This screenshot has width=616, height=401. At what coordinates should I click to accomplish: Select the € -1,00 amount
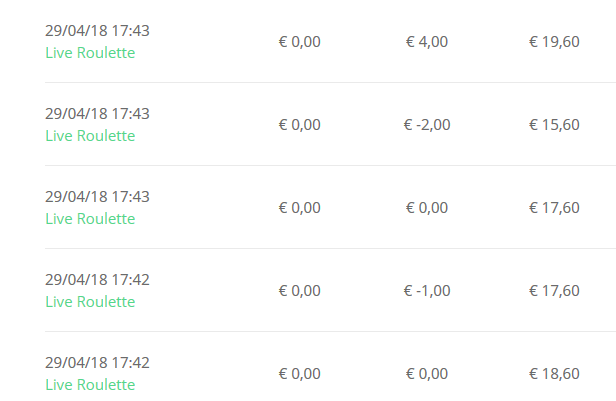click(x=427, y=291)
